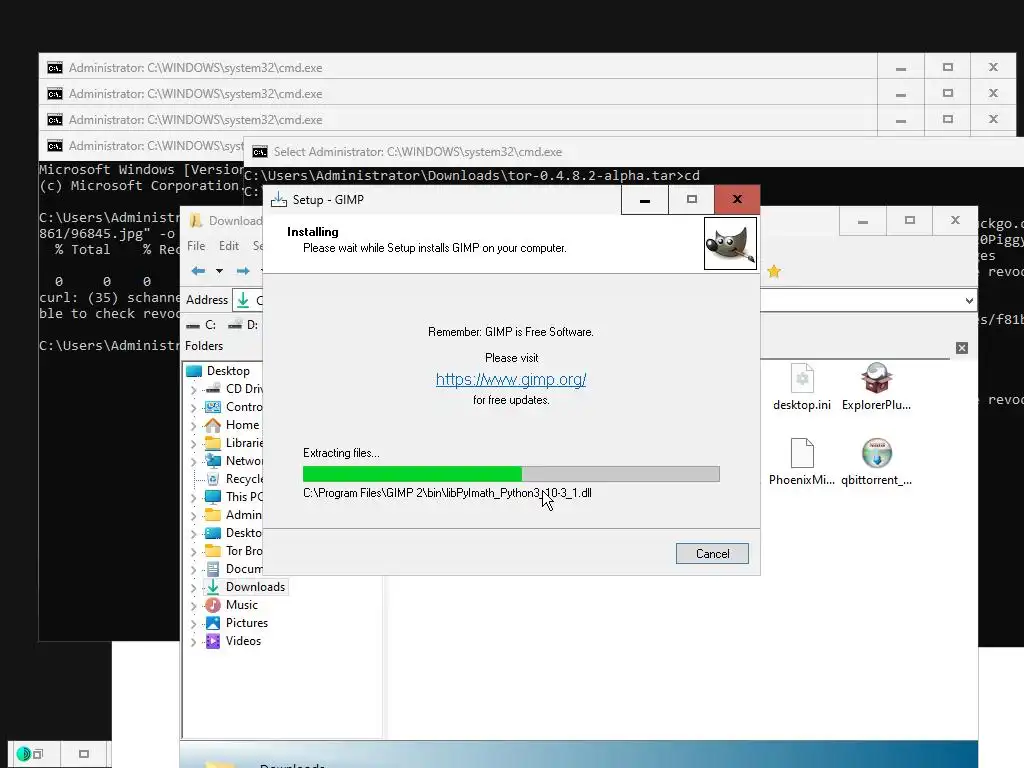This screenshot has height=768, width=1024.
Task: Open the back history dropdown arrow
Action: tap(219, 270)
